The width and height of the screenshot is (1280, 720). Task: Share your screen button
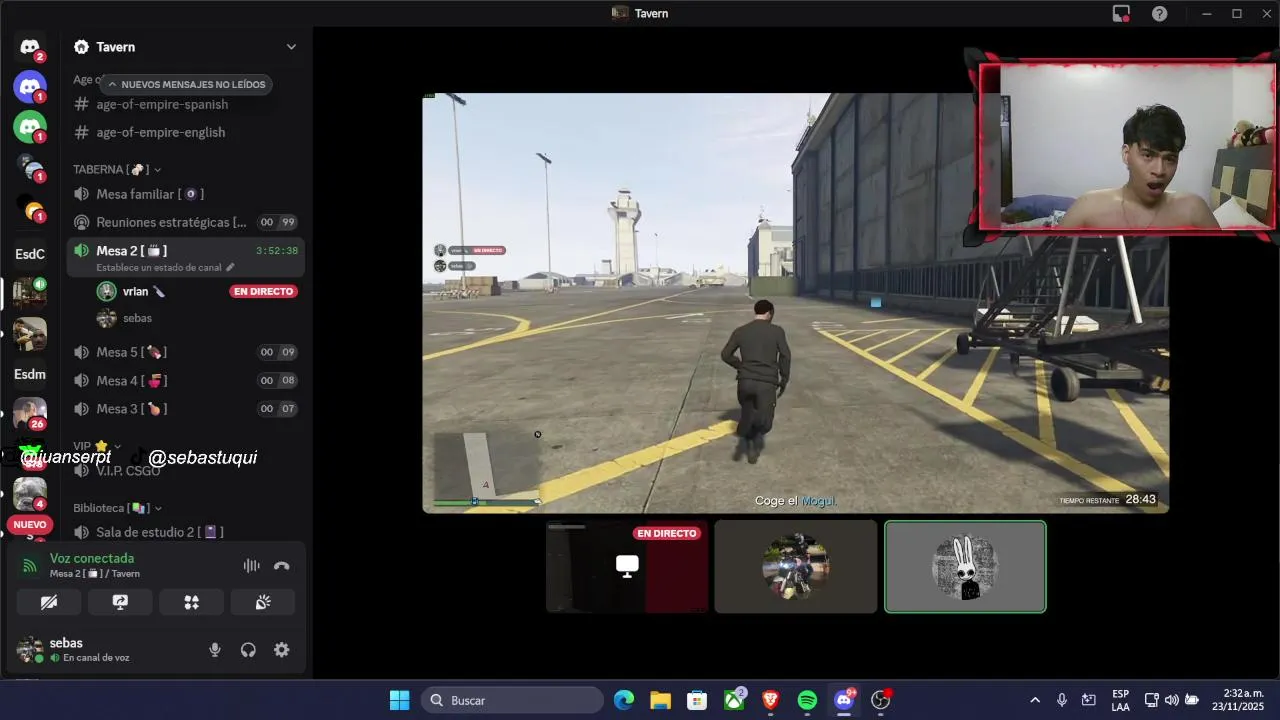(120, 602)
